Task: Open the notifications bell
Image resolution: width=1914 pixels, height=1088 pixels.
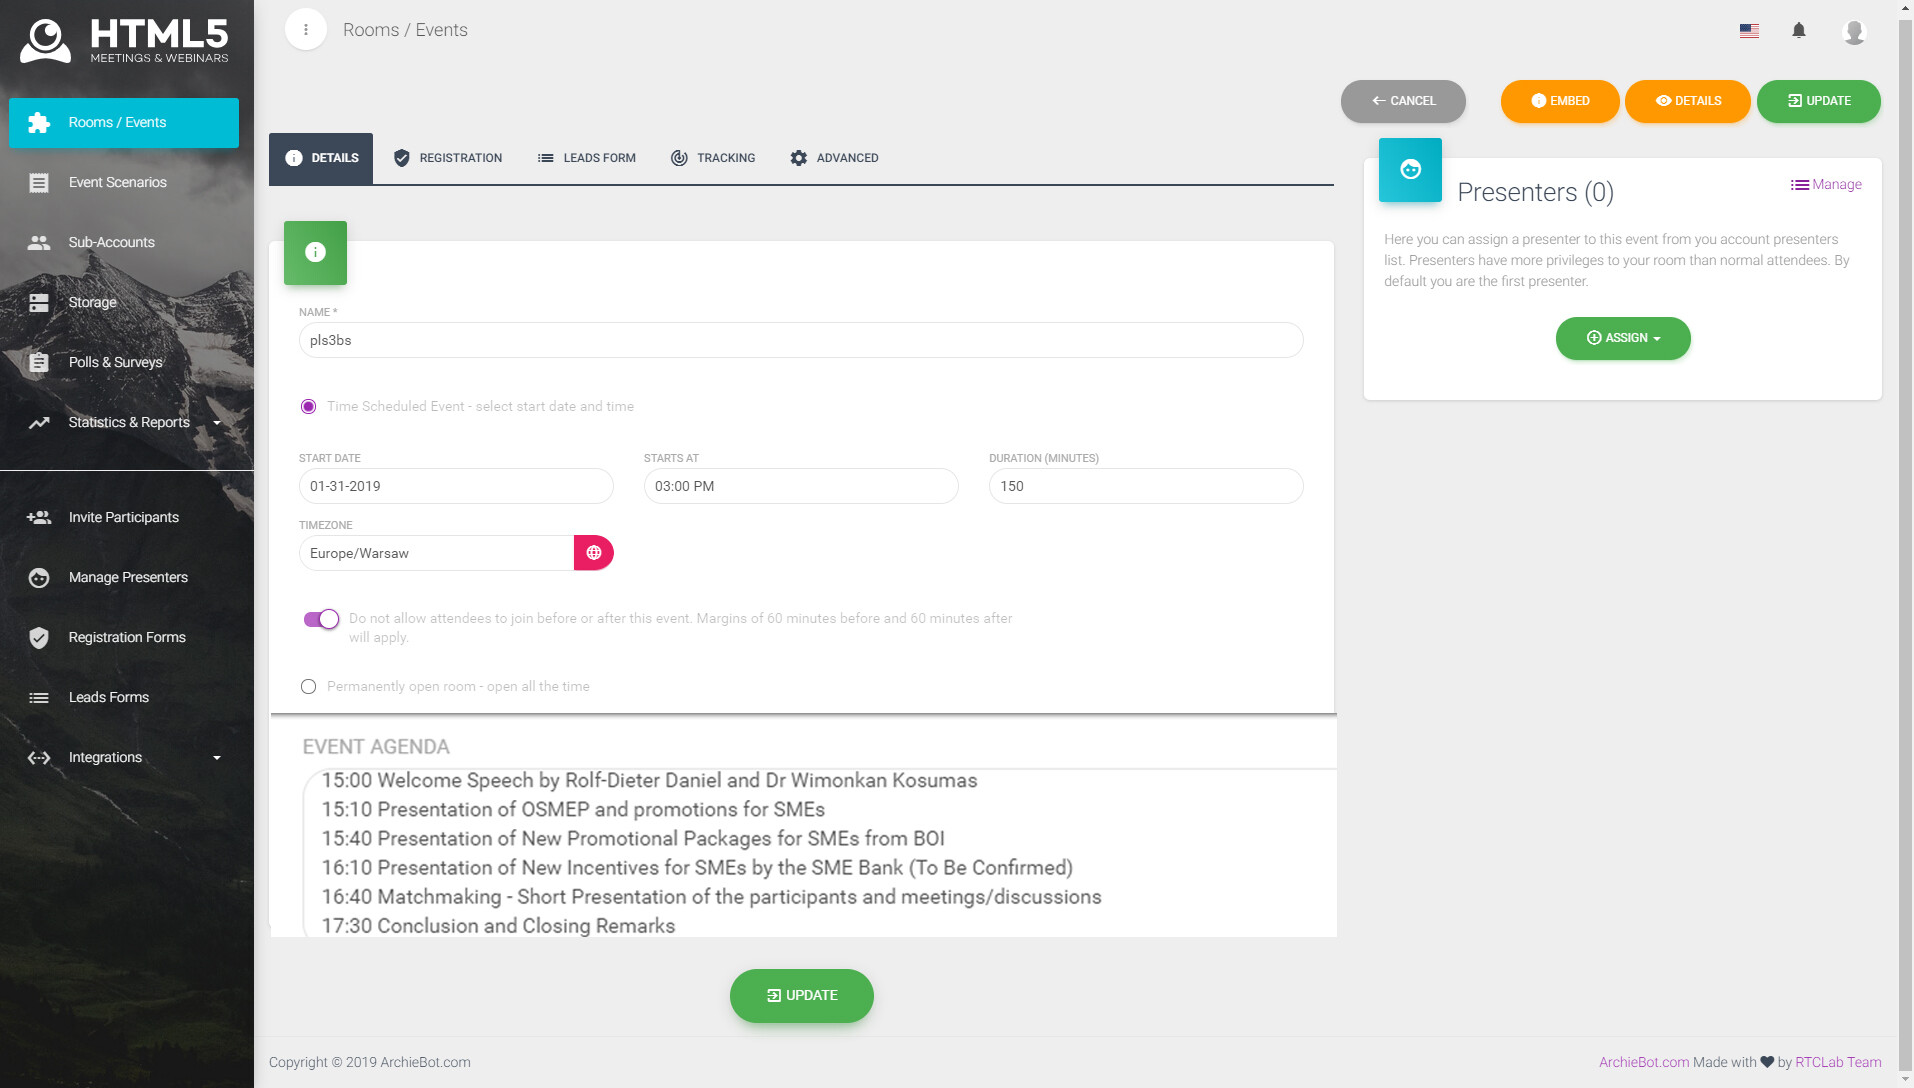Action: (1799, 31)
